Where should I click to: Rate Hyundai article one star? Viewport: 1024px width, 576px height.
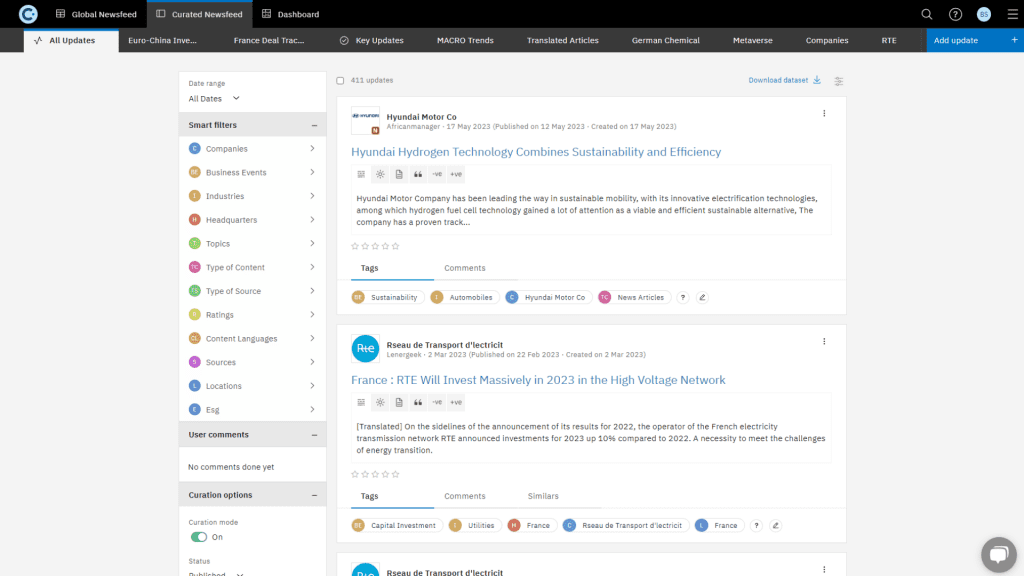coord(355,246)
